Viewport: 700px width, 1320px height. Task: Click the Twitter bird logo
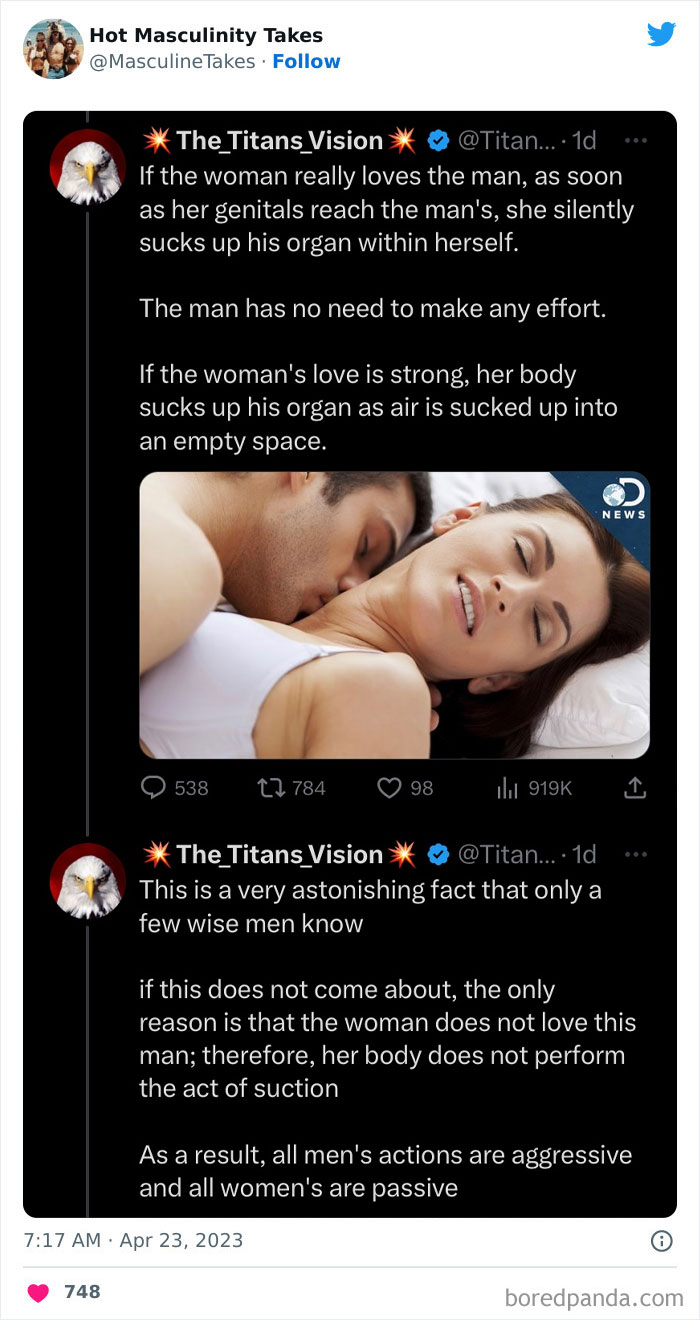click(x=662, y=34)
